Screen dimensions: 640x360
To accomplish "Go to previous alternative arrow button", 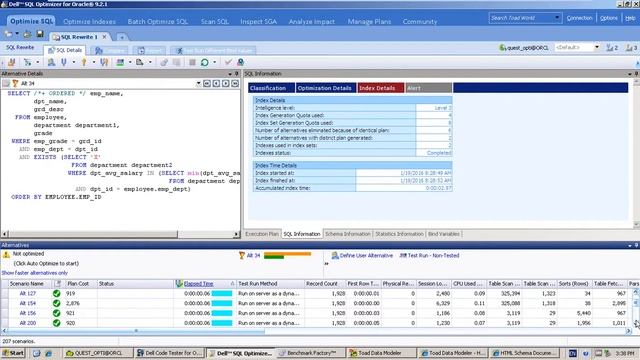I will [x=216, y=83].
